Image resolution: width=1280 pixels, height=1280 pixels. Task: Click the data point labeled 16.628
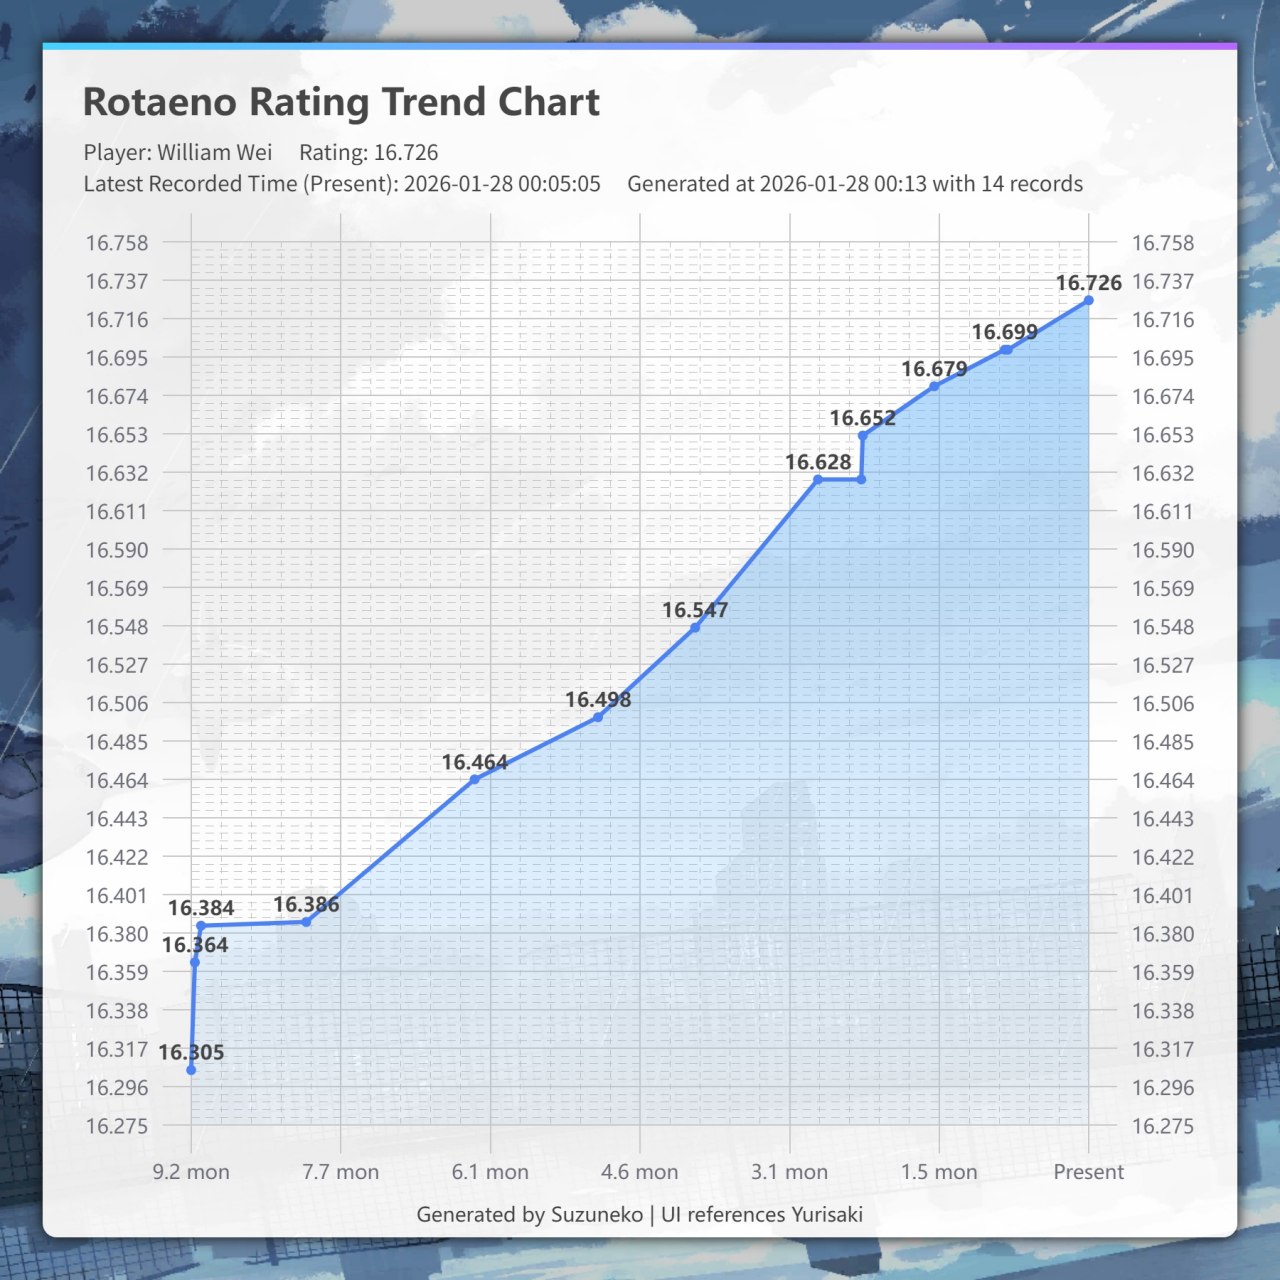click(818, 479)
